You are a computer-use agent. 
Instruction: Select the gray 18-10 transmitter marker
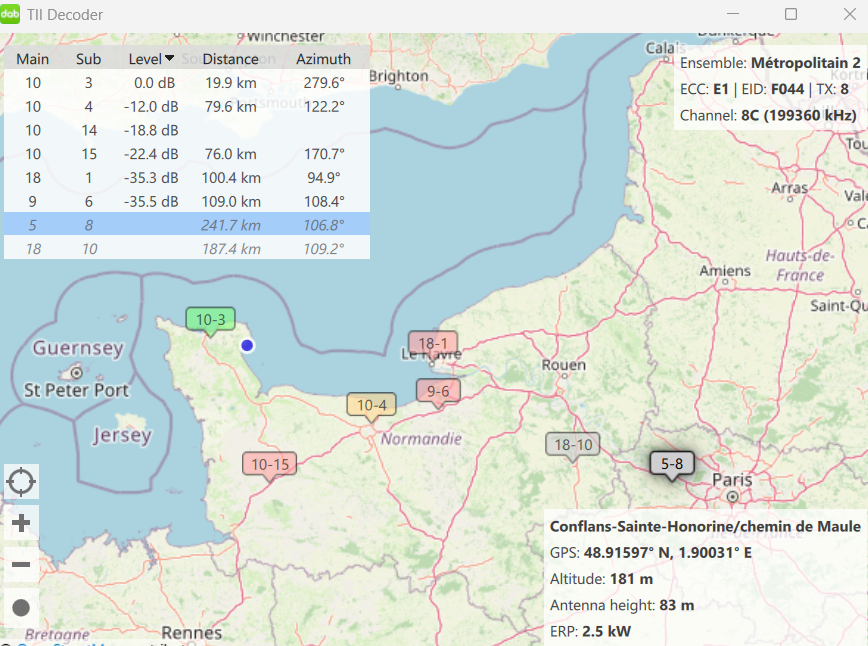coord(573,445)
